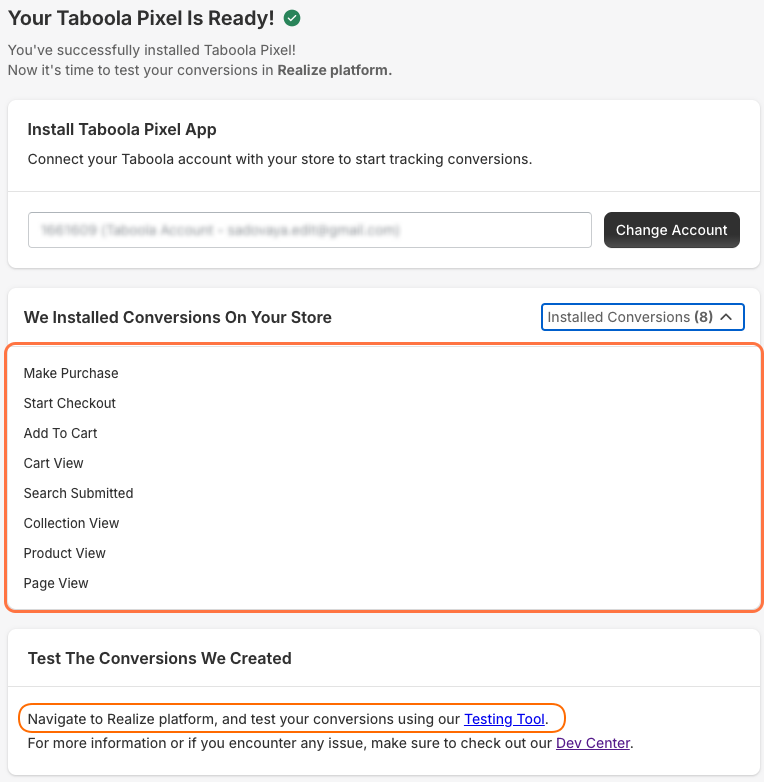Image resolution: width=764 pixels, height=782 pixels.
Task: Select the Page View conversion
Action: [x=56, y=583]
